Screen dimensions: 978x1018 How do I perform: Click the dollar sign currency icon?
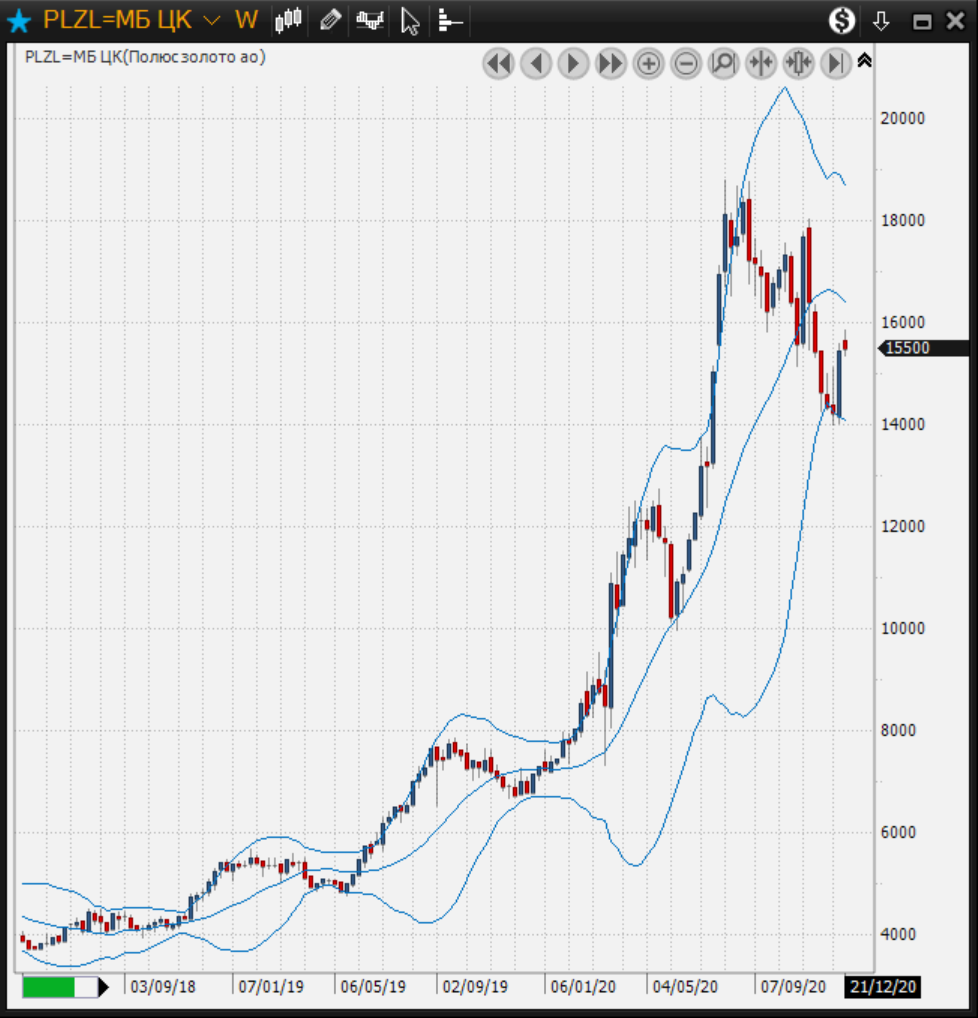click(x=842, y=21)
